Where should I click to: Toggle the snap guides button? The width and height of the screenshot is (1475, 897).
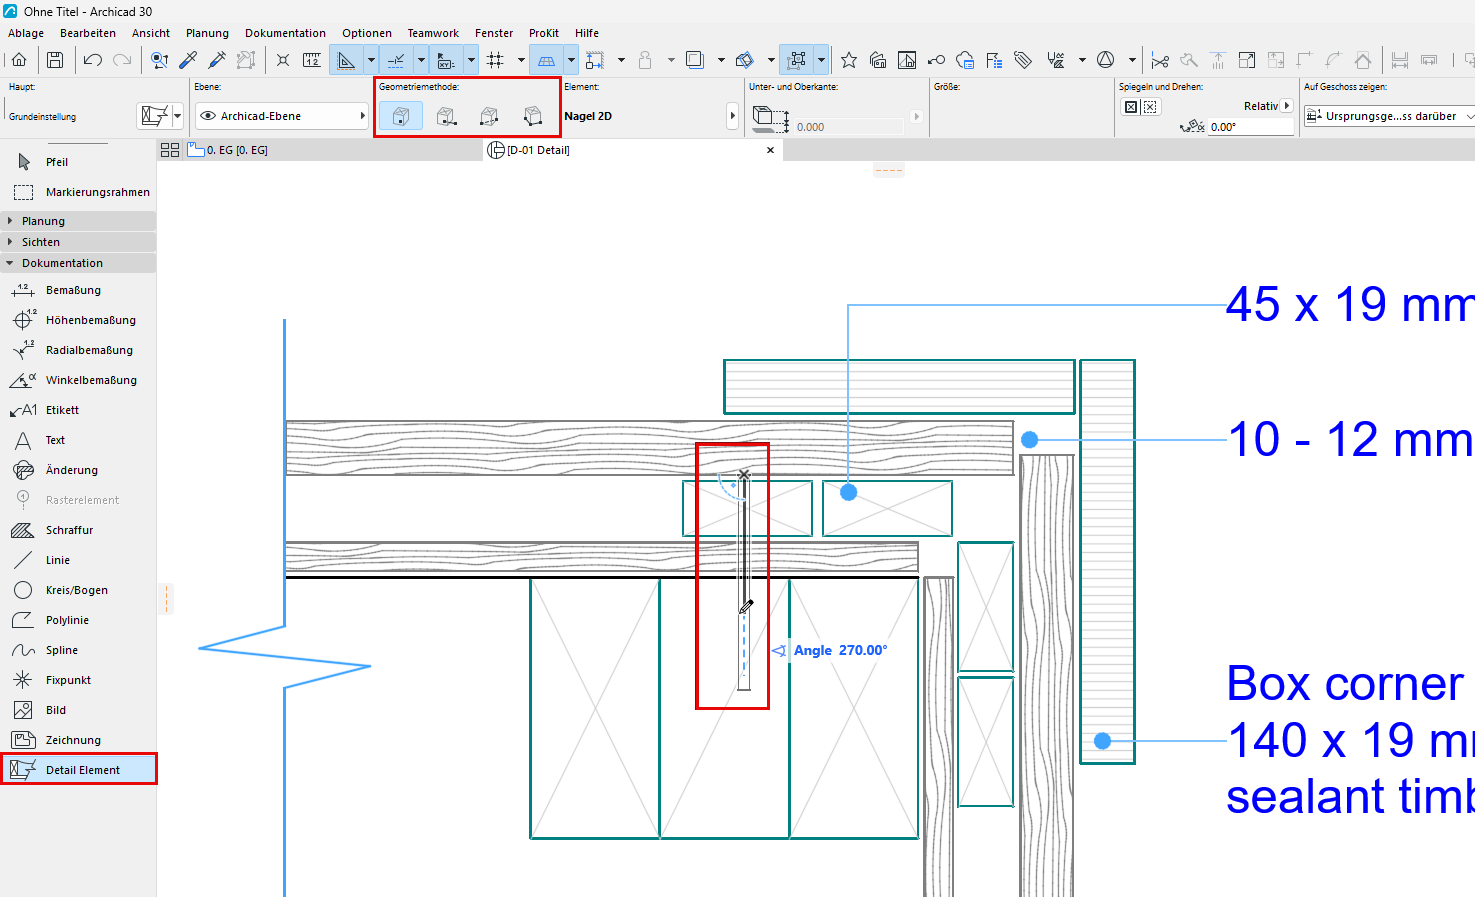[396, 60]
